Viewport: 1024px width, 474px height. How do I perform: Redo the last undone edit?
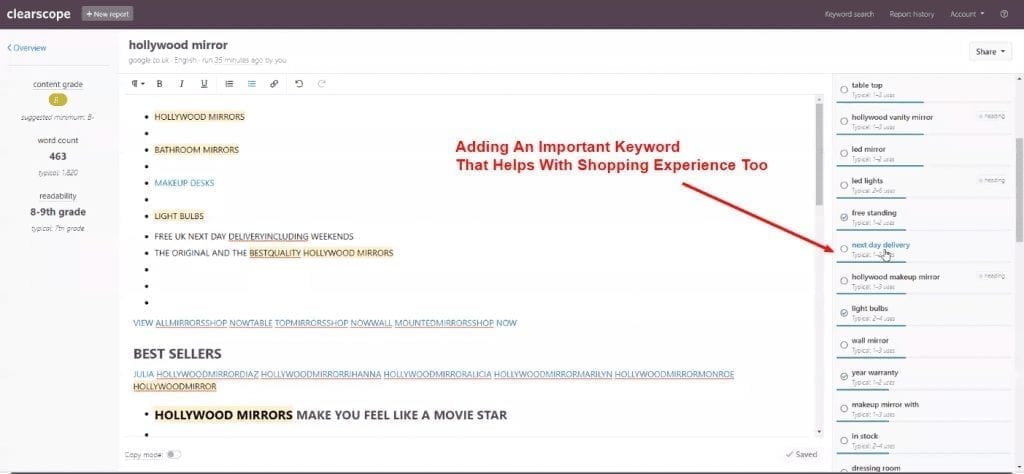[x=321, y=84]
